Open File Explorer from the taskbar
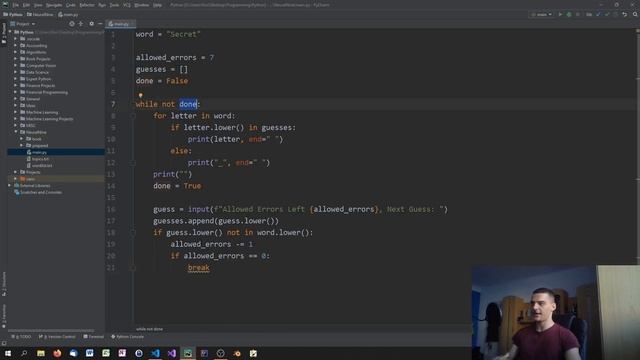 click(40, 353)
